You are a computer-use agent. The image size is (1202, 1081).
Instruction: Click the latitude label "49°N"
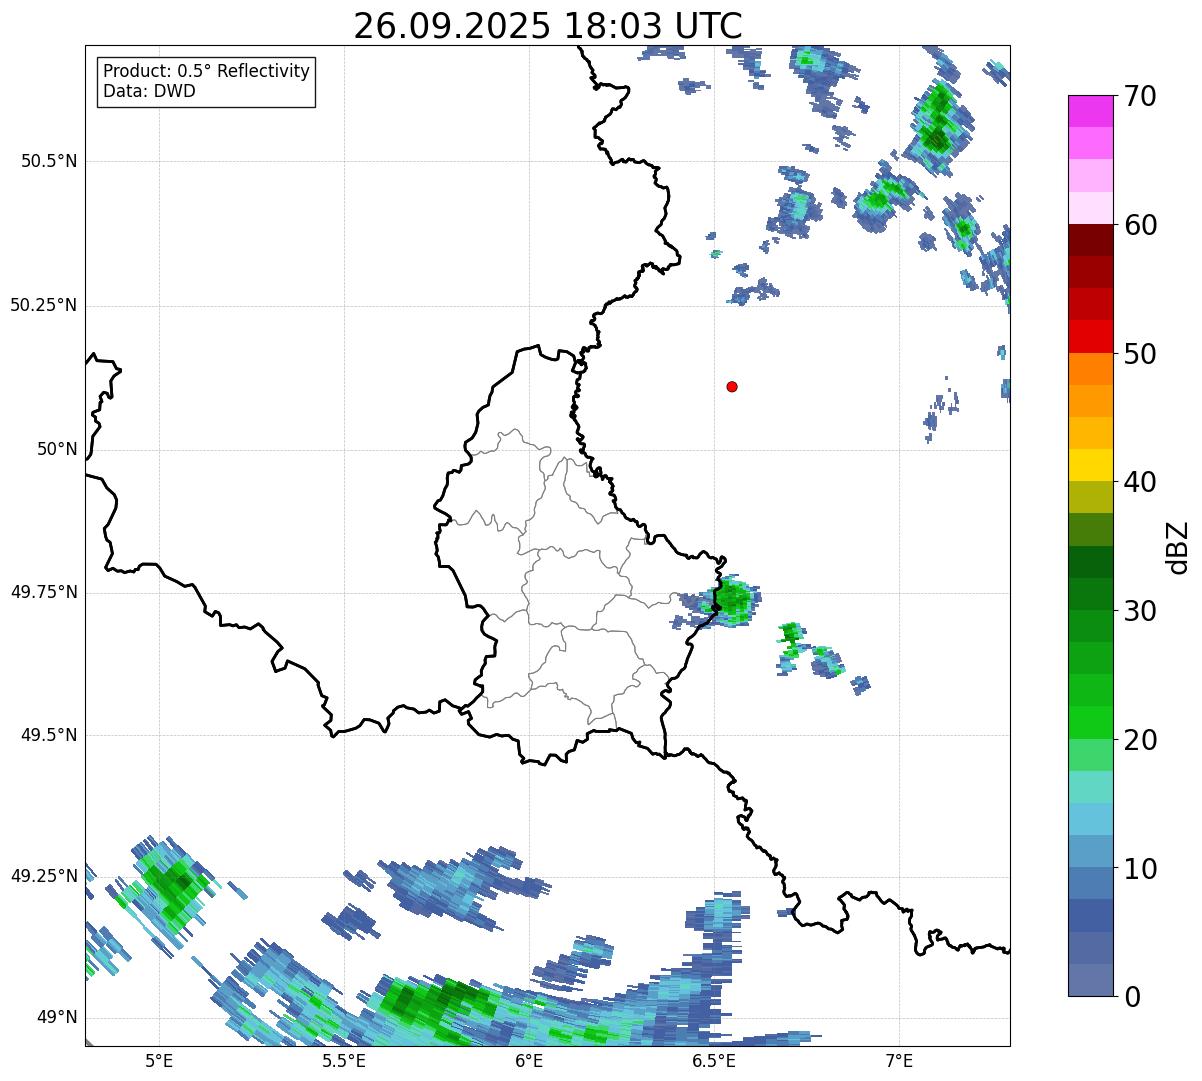pos(57,1017)
